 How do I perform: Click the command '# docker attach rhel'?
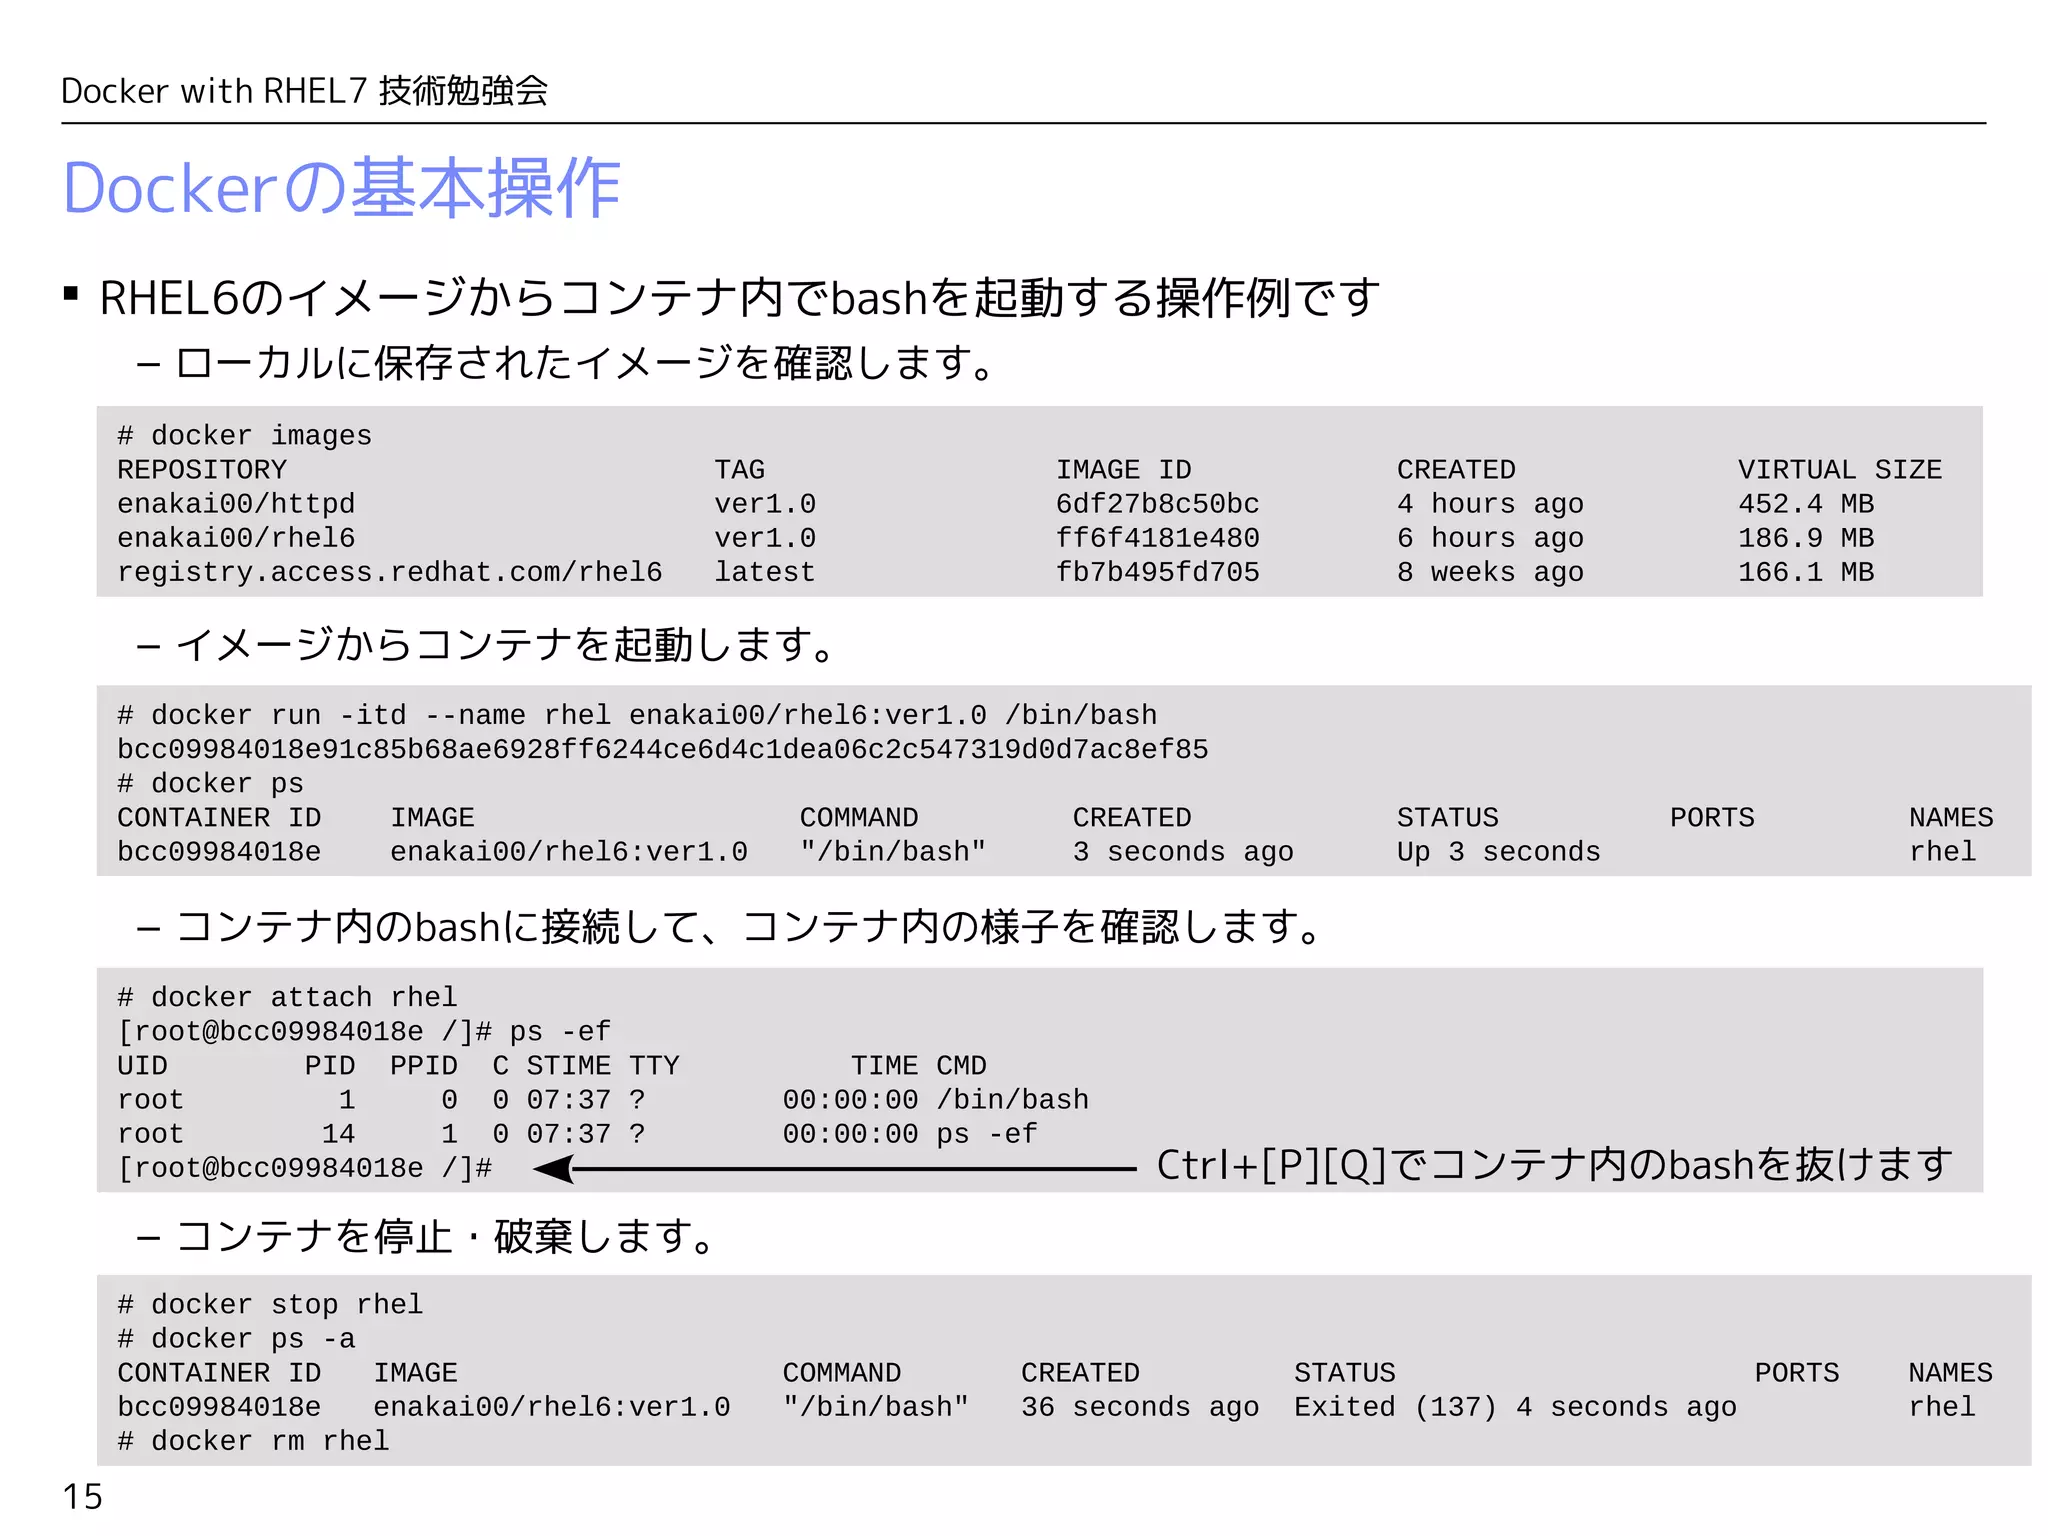(287, 998)
